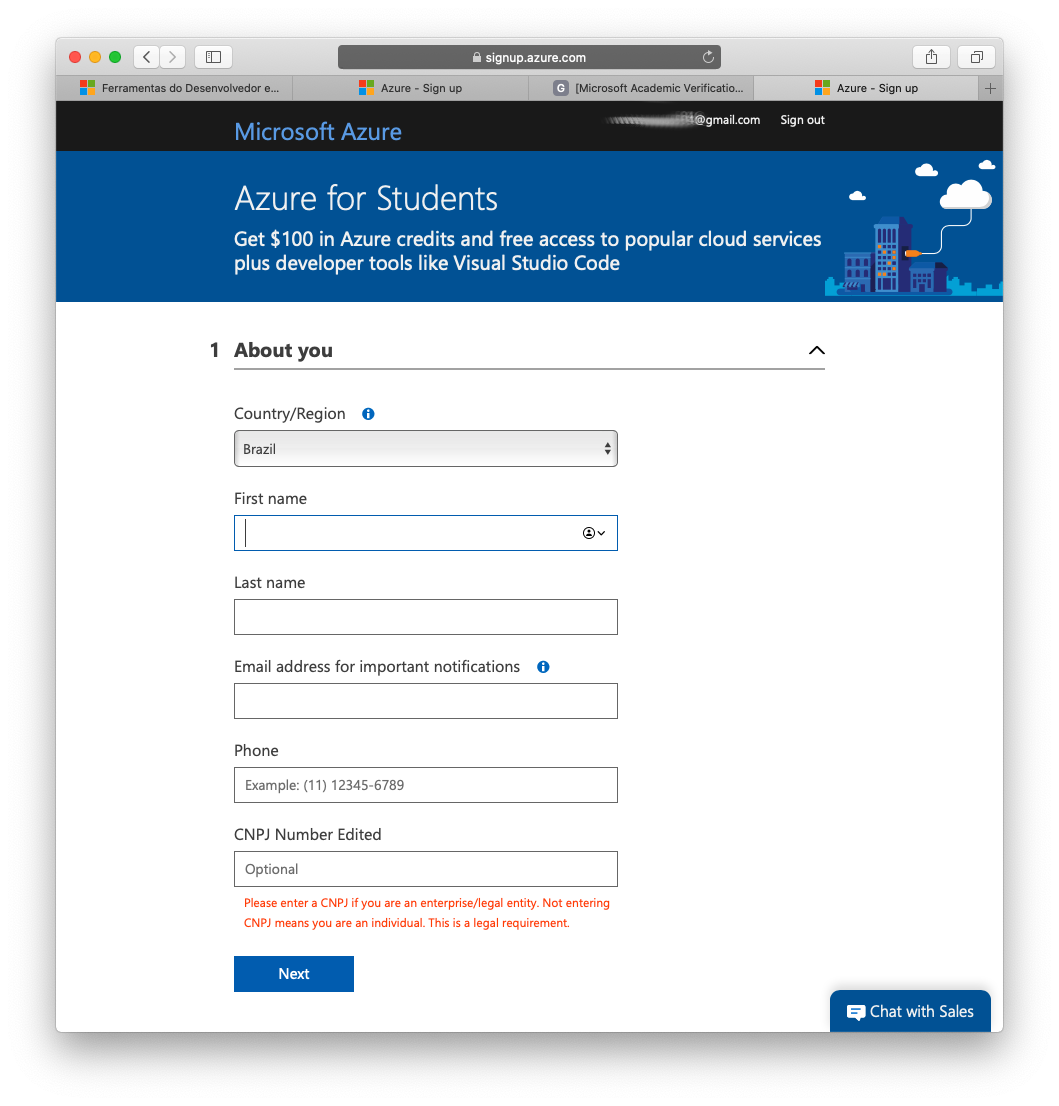Viewport: 1059px width, 1106px height.
Task: Click the signup.azure.com address bar
Action: (529, 57)
